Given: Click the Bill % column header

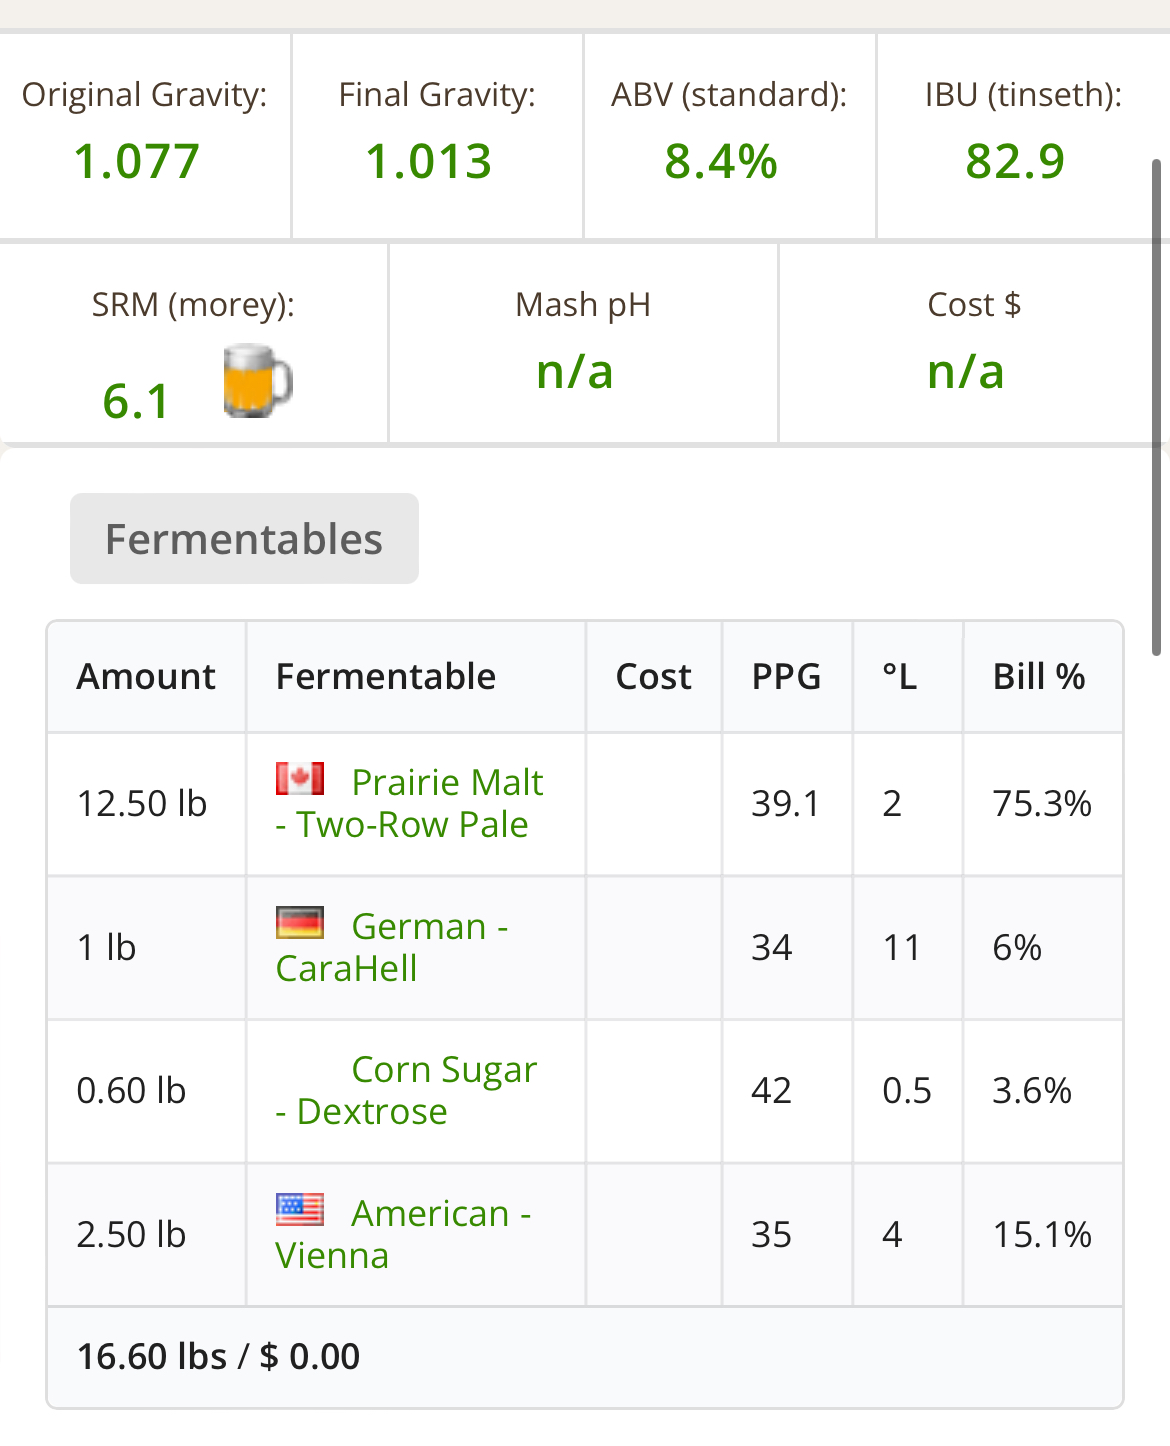Looking at the screenshot, I should 1039,677.
